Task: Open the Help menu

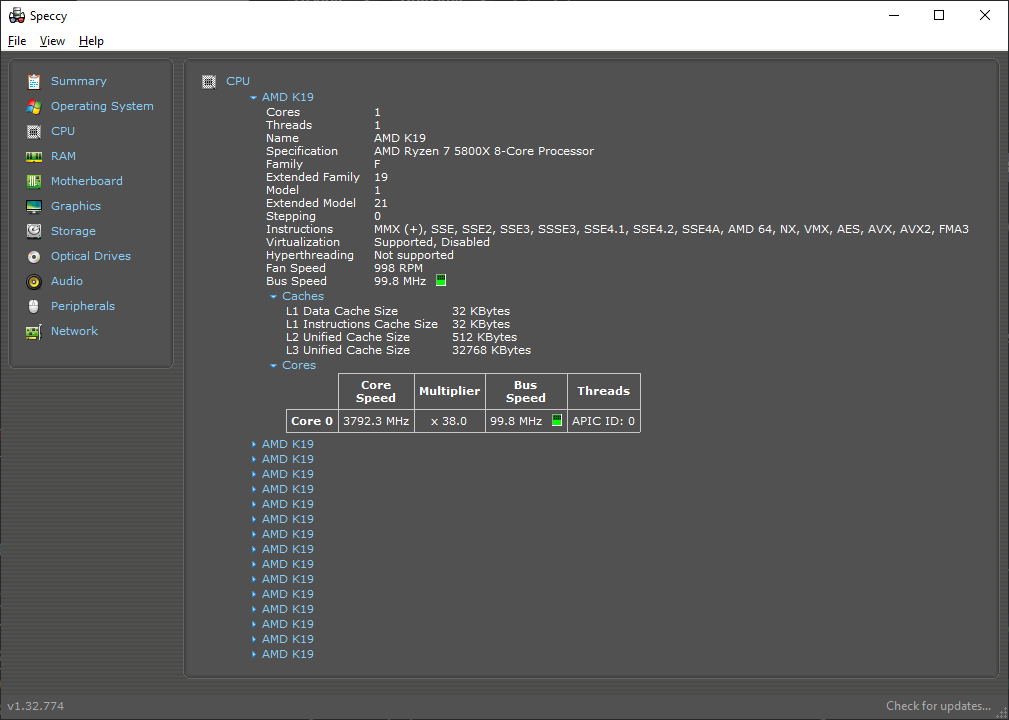Action: pos(91,41)
